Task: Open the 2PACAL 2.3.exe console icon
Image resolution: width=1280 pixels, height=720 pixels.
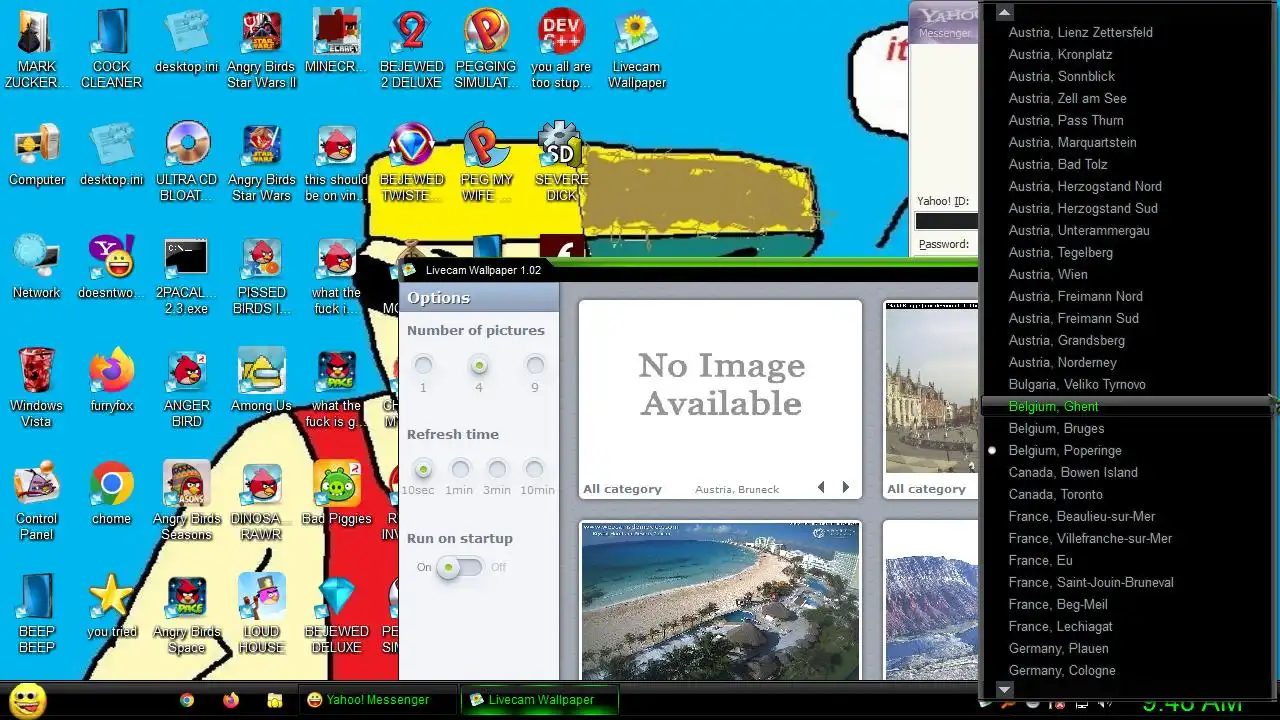Action: [x=186, y=275]
